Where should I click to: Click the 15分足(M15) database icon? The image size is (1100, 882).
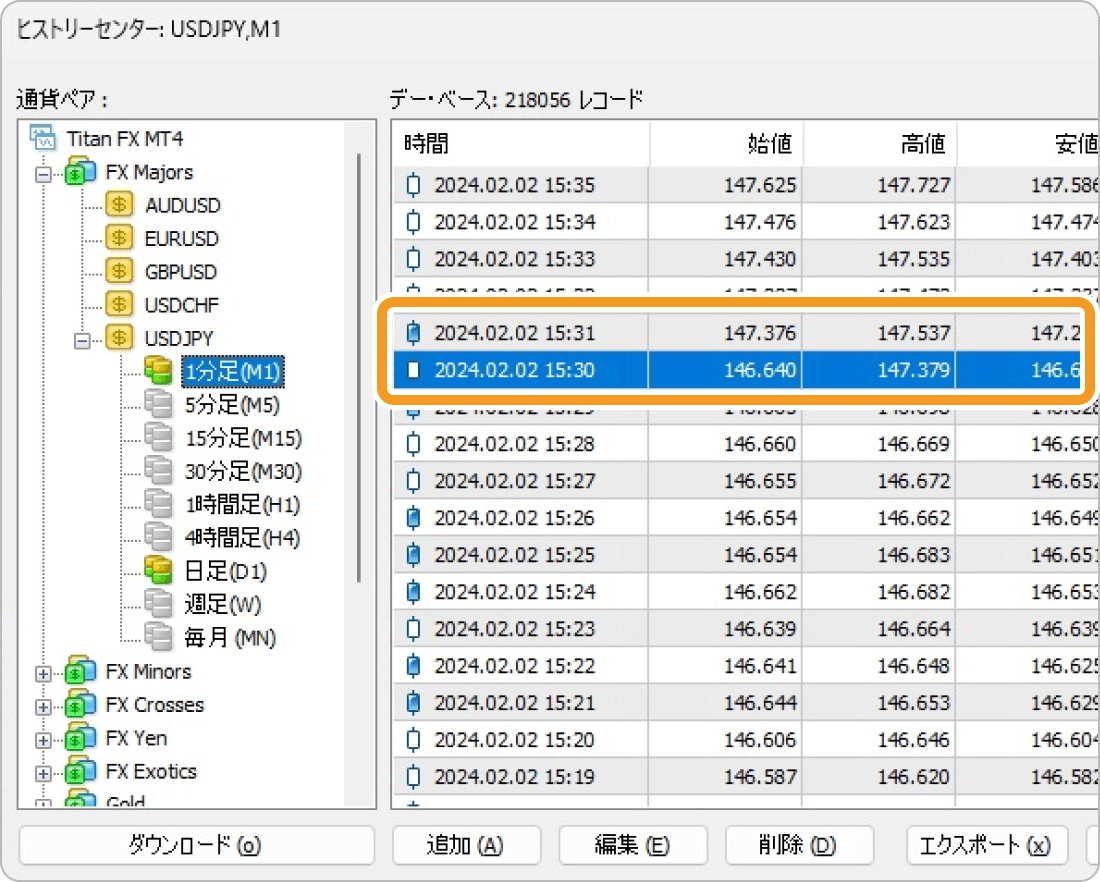(159, 437)
